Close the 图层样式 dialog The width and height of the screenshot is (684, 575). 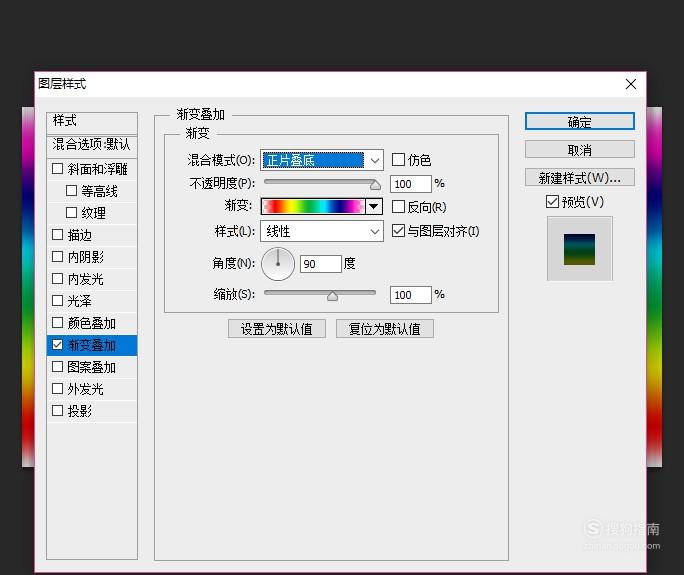[631, 84]
